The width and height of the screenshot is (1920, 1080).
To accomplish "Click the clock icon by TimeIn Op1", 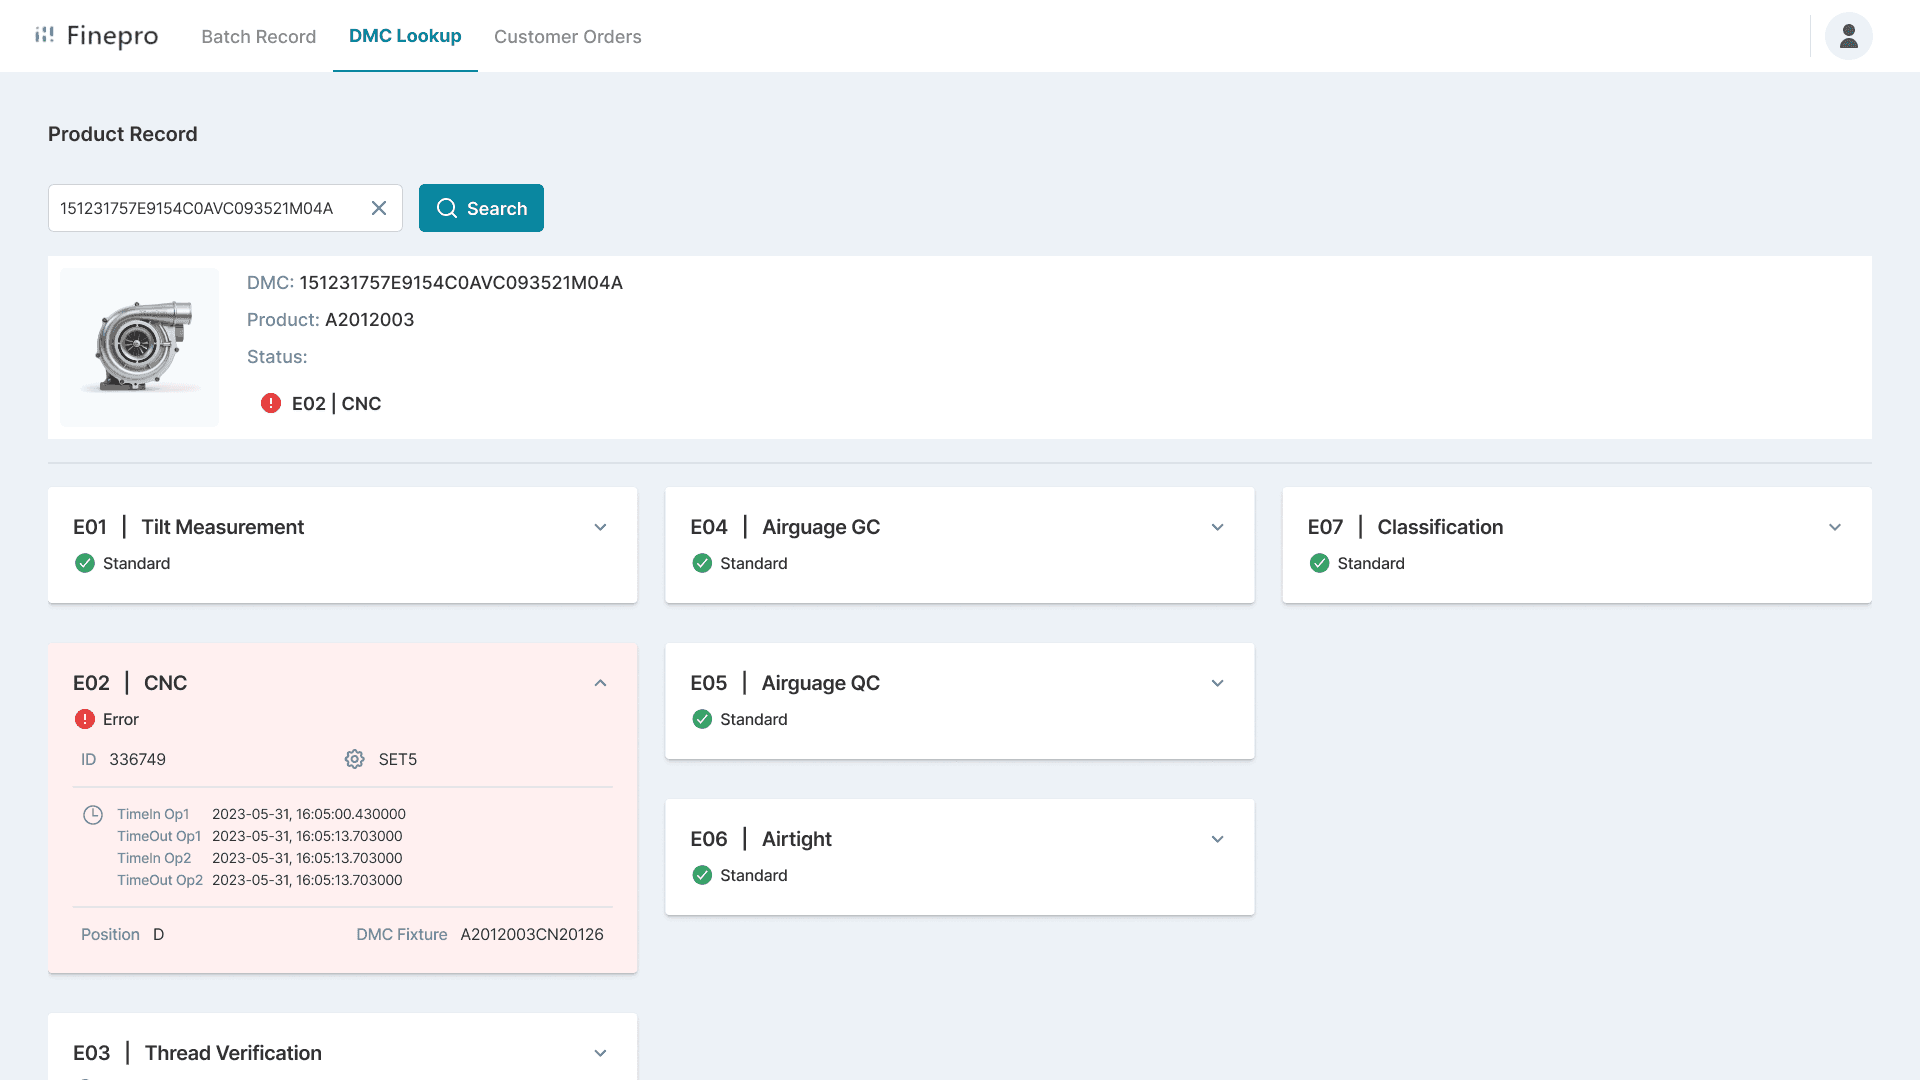I will [93, 814].
